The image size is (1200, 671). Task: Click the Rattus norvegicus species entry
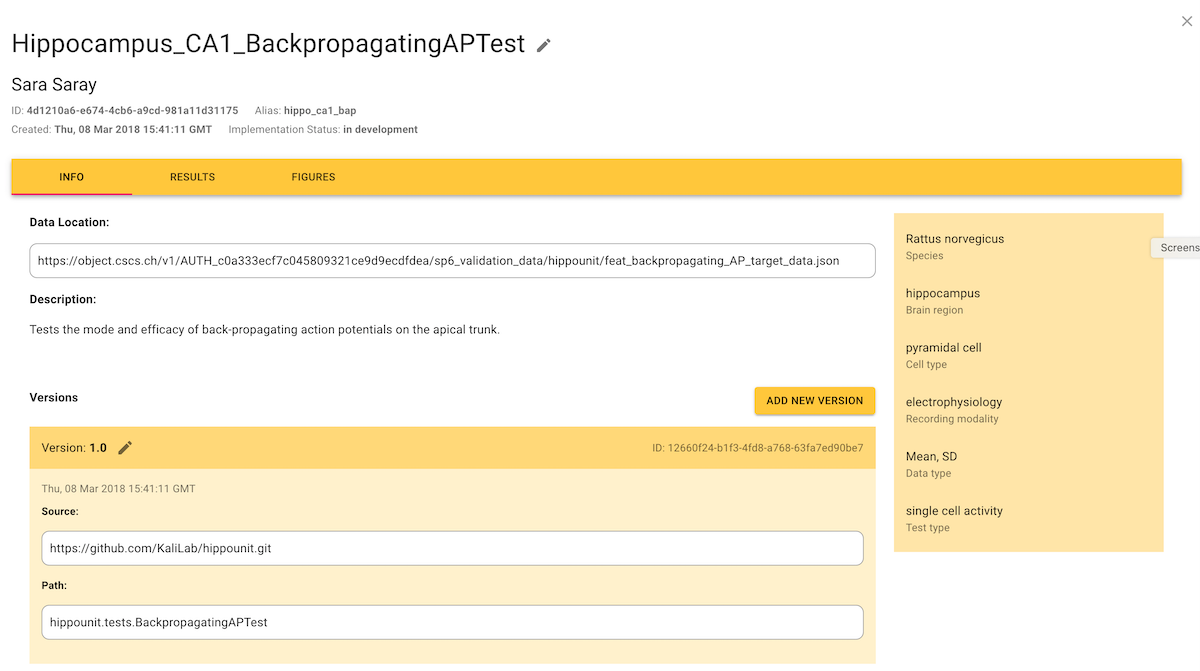(954, 239)
